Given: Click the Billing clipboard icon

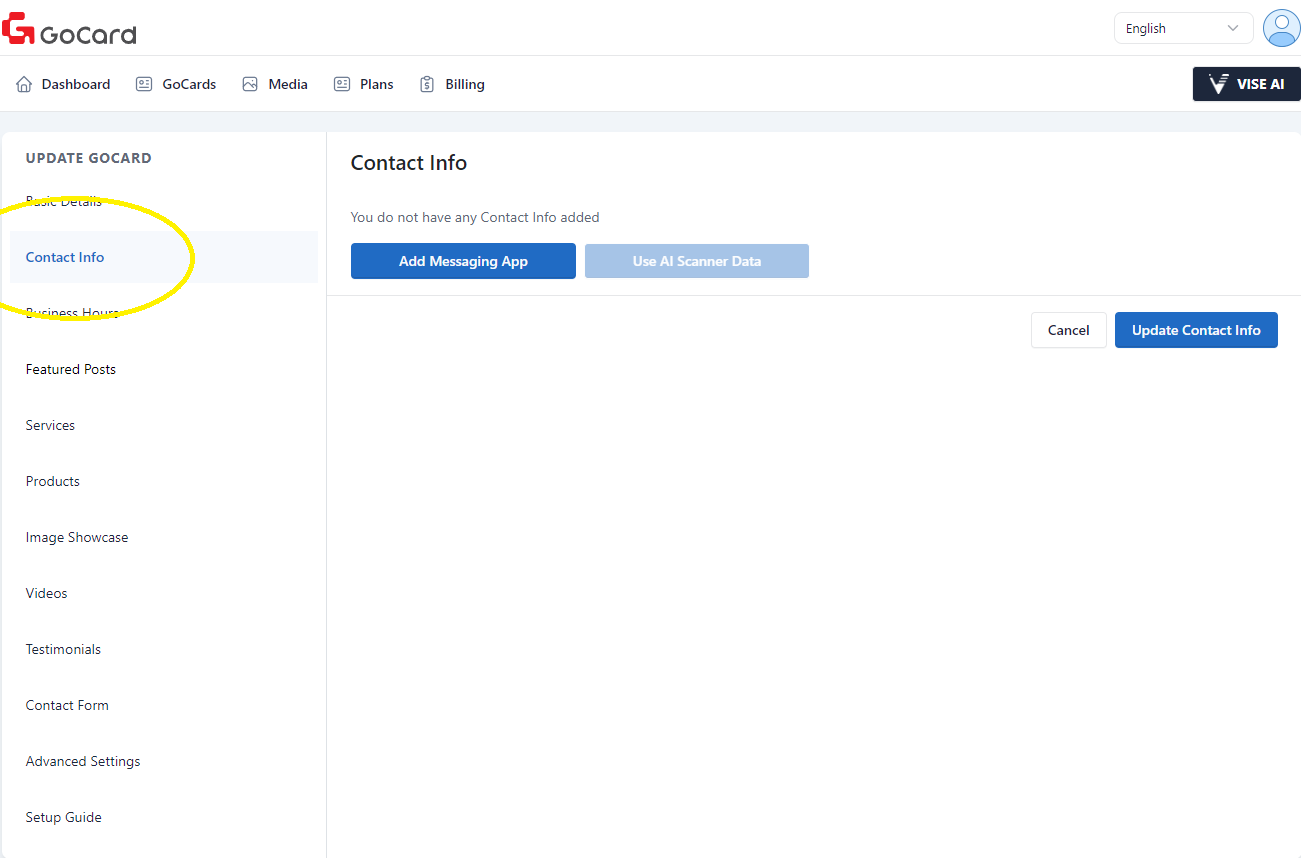Looking at the screenshot, I should 427,84.
